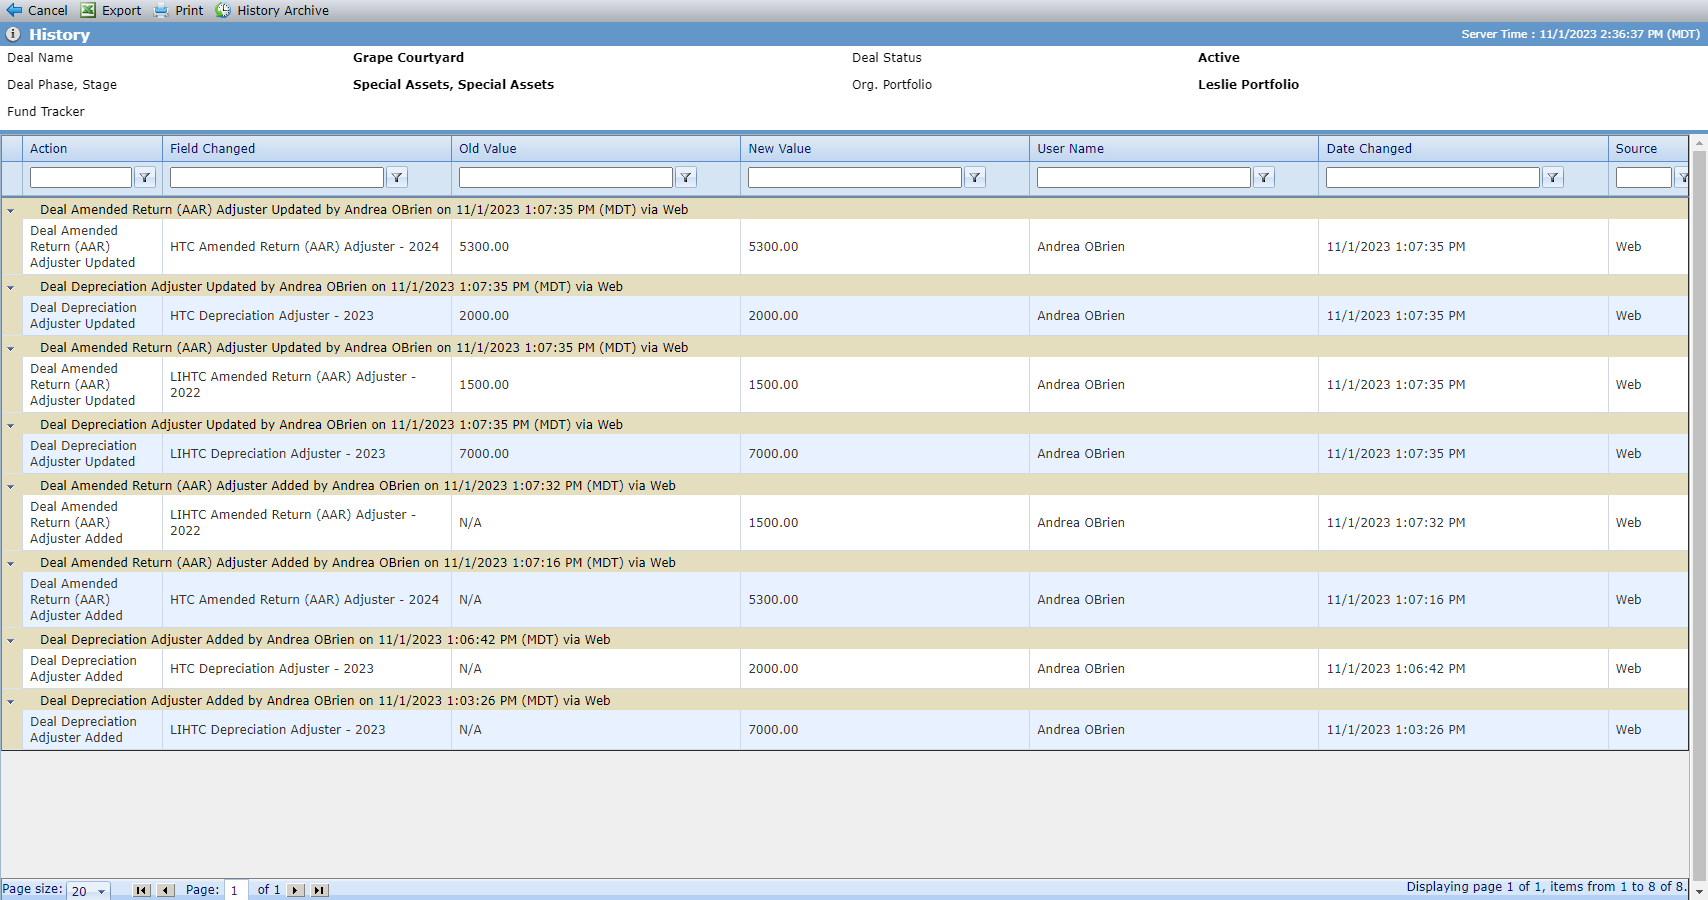Click the History info icon
Image resolution: width=1708 pixels, height=900 pixels.
[x=14, y=34]
